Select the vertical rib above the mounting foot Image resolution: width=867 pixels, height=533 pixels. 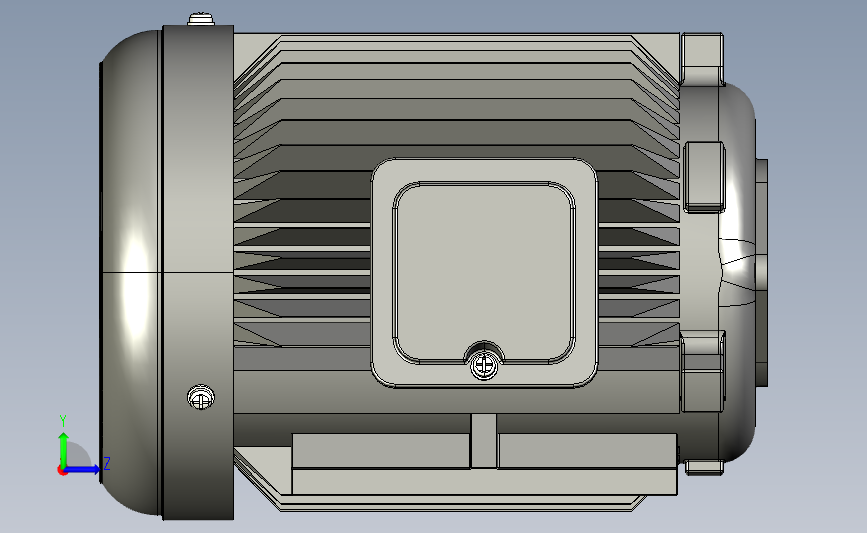tap(484, 441)
